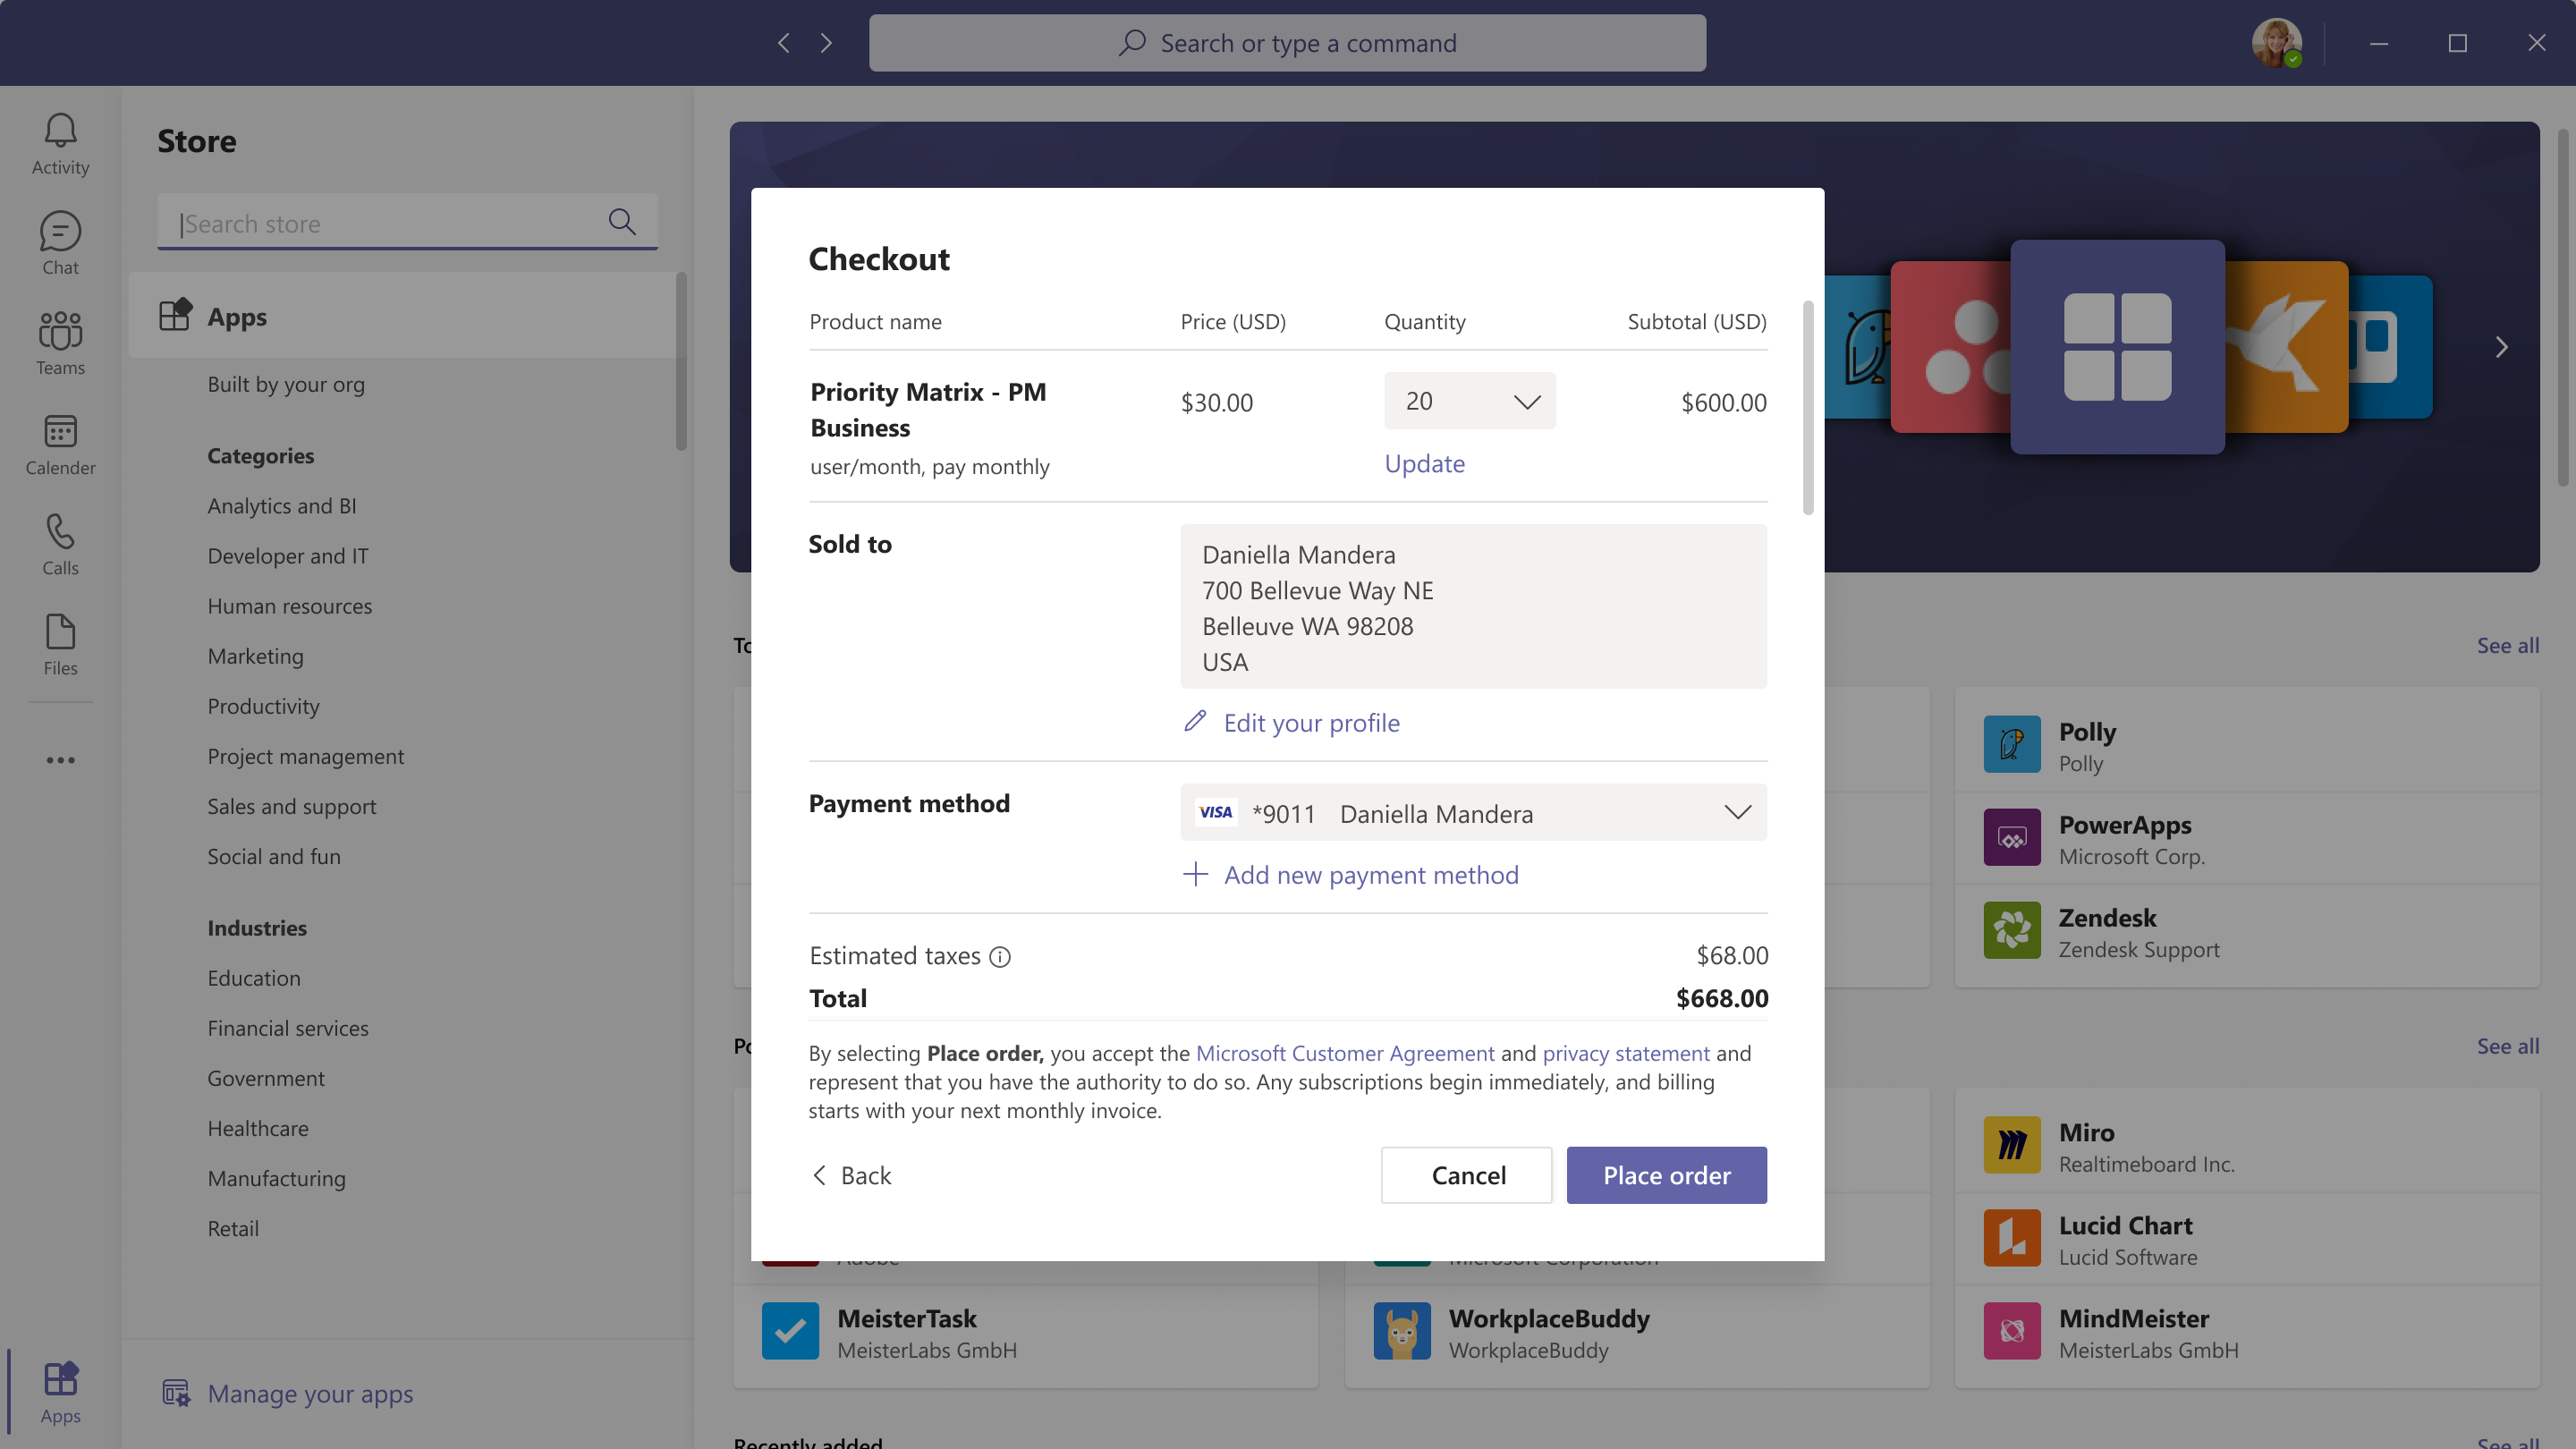Click the banner next arrow chevron
The width and height of the screenshot is (2576, 1449).
pos(2500,347)
